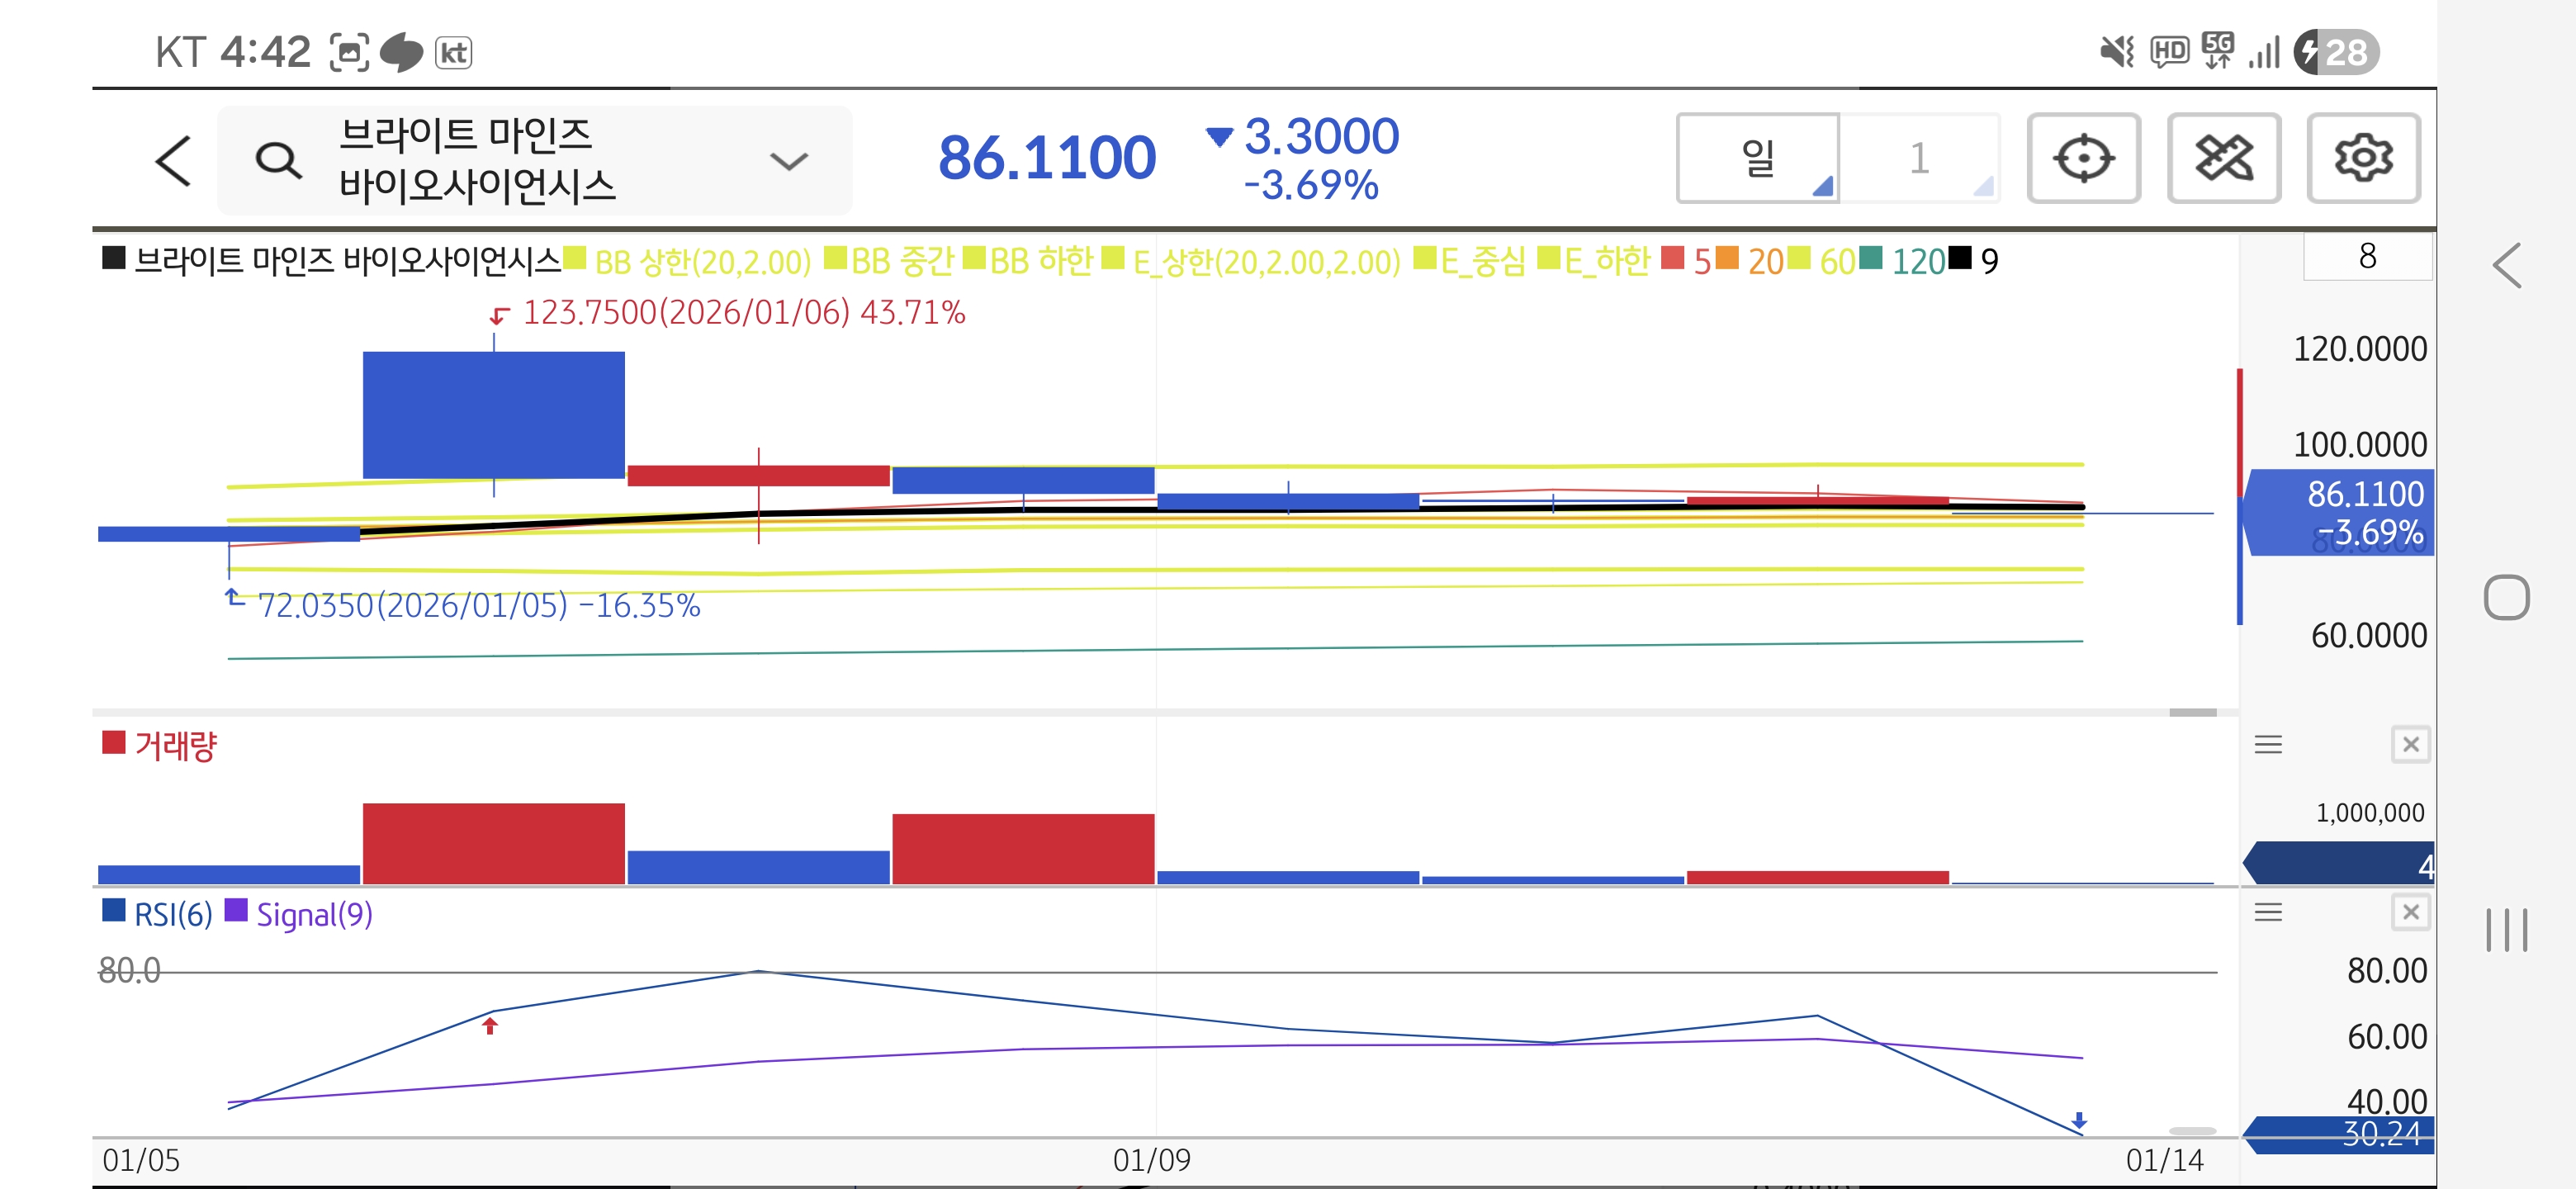Open the interval value 1 dropdown

(x=1918, y=158)
